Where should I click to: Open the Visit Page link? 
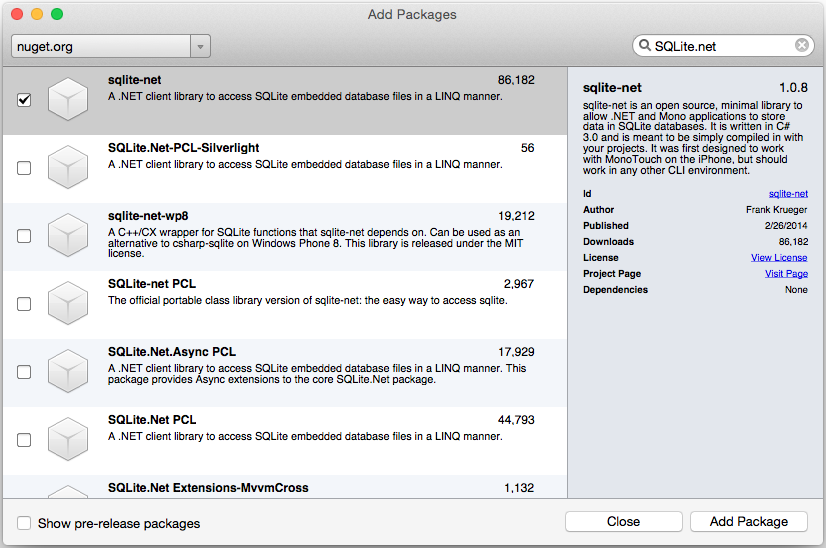(x=786, y=274)
